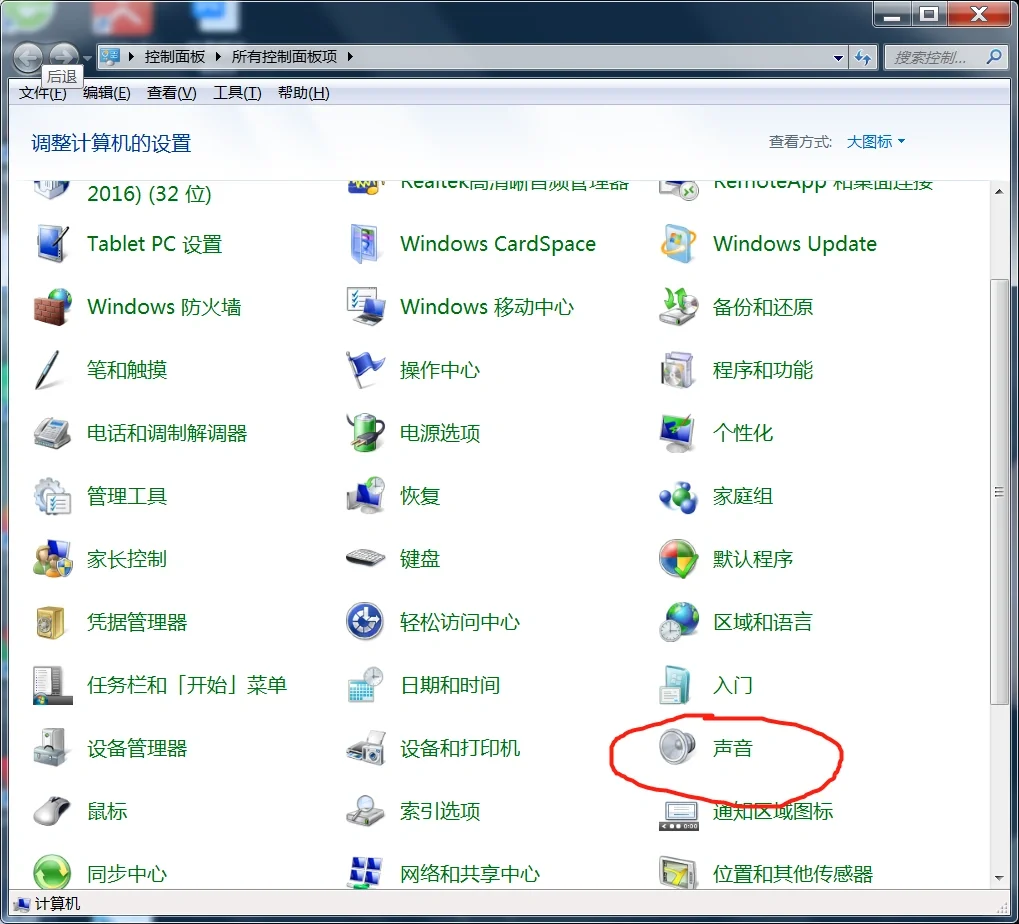1019x924 pixels.
Task: Open the 声音 speaker icon
Action: click(677, 747)
